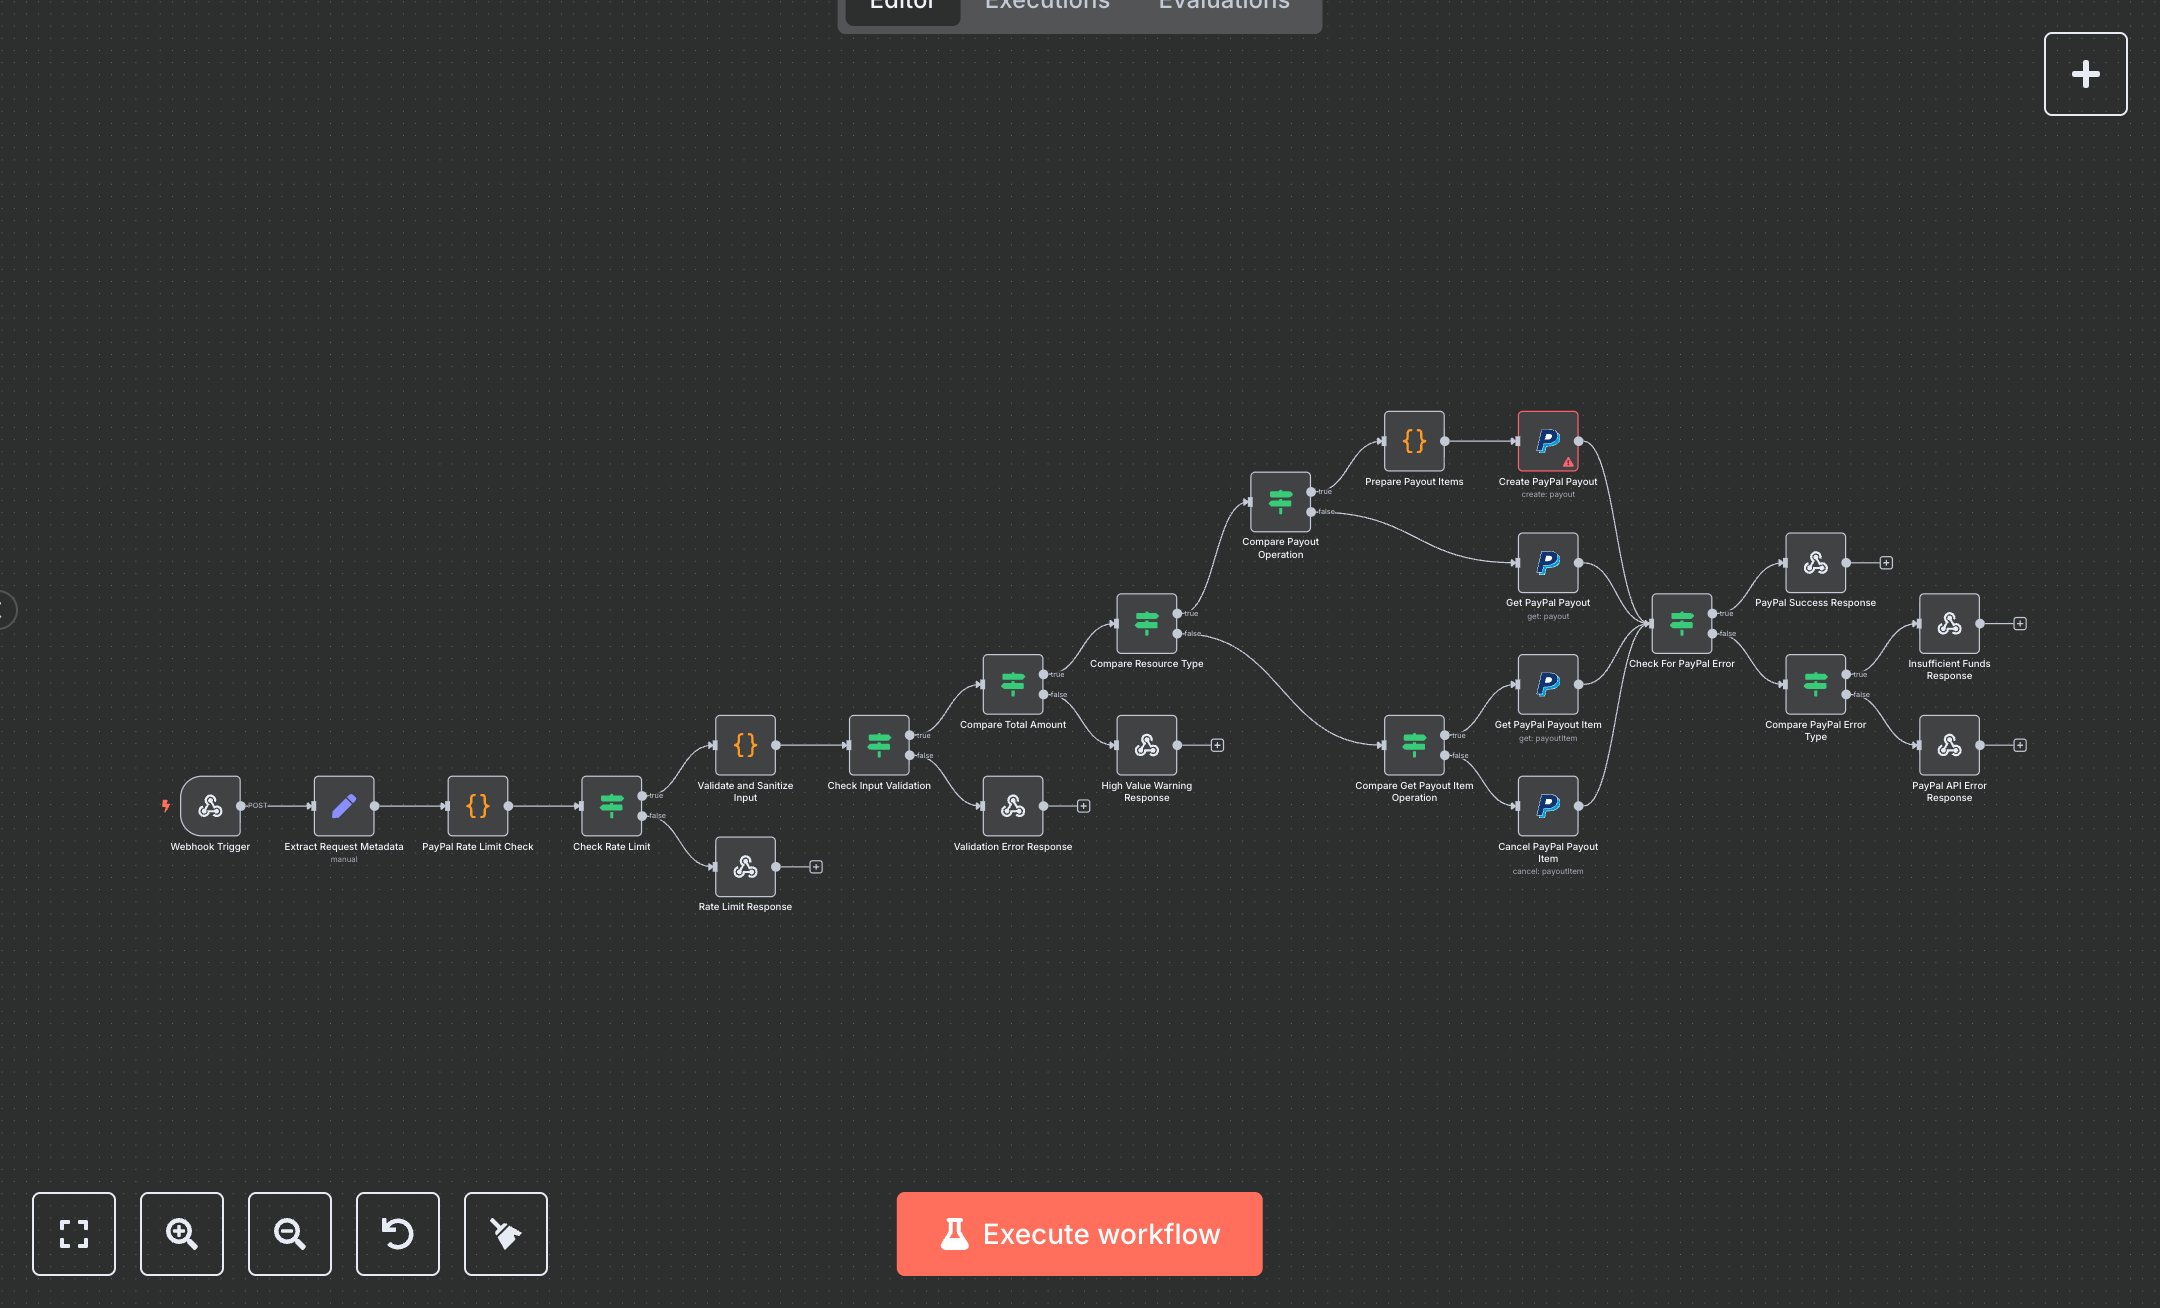This screenshot has height=1308, width=2160.
Task: Activate the tidy up workflow tool
Action: coord(505,1234)
